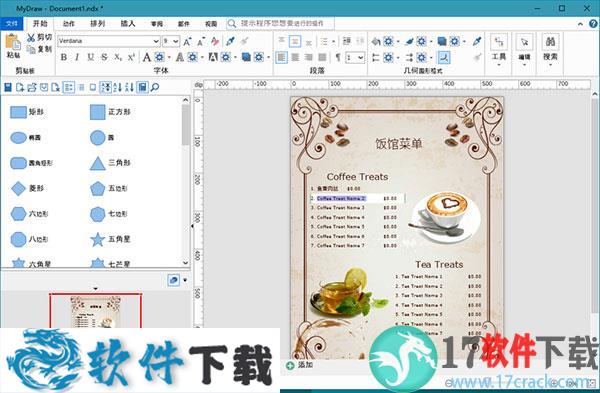Click the ribbon search input field
600x393 pixels.
coord(280,23)
